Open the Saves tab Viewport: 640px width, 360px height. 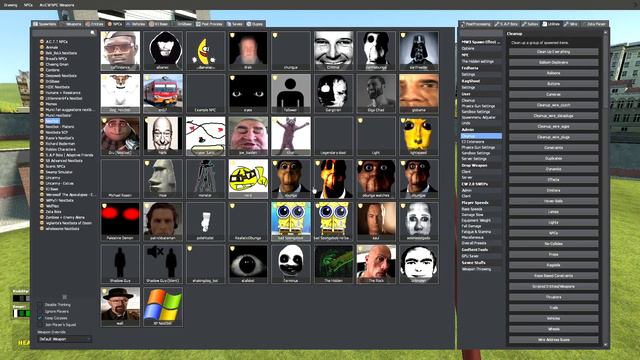click(235, 24)
